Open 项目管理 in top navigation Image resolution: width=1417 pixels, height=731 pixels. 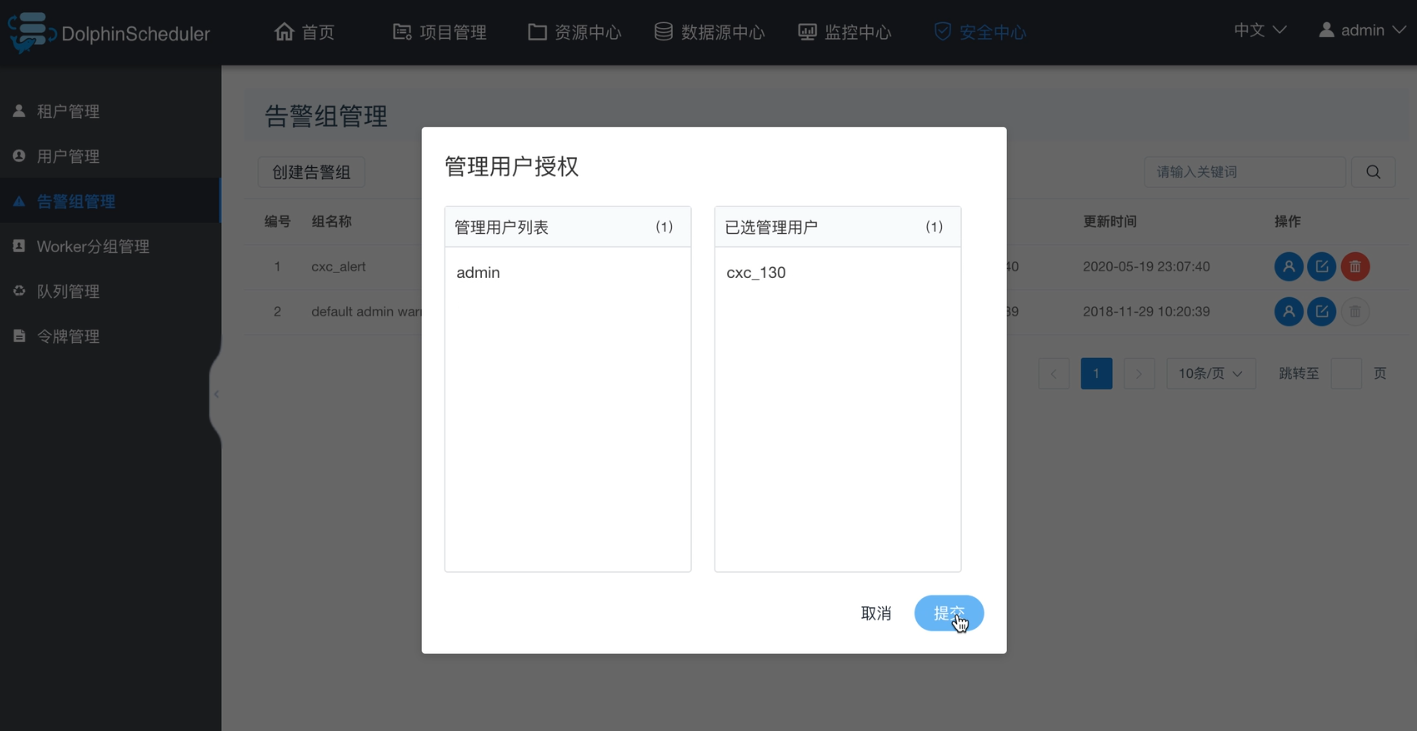[440, 32]
